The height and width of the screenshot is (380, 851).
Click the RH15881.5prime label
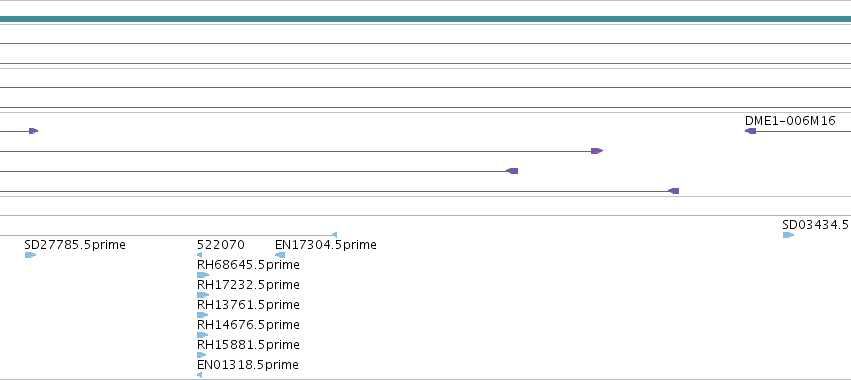click(248, 345)
